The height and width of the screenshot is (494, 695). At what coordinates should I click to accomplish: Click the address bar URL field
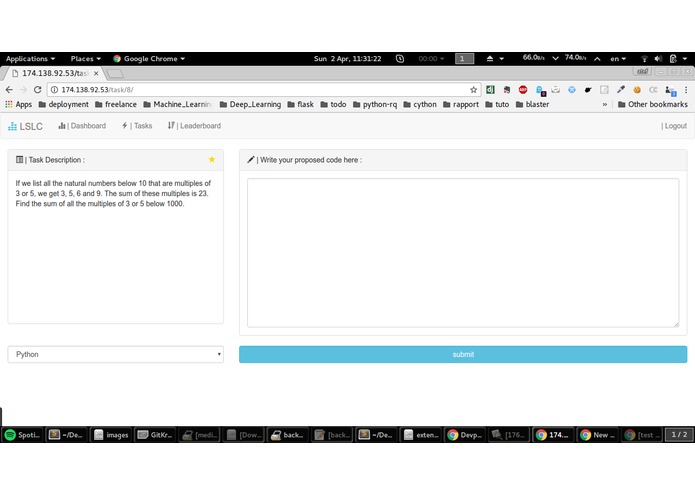(265, 89)
